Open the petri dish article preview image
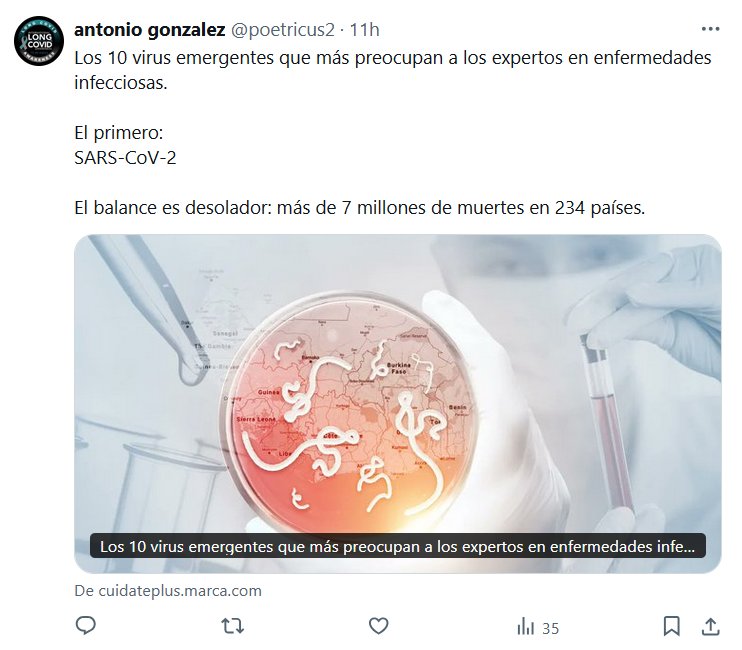The image size is (742, 650). (398, 404)
